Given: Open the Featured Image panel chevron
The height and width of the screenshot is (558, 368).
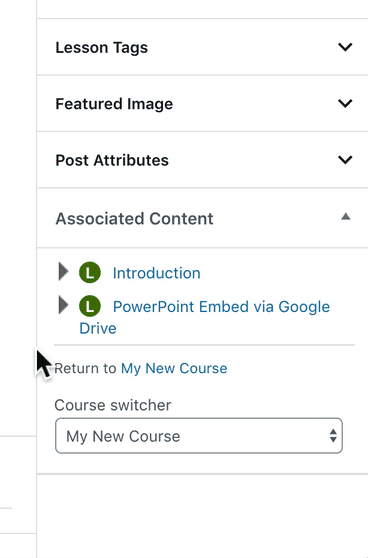Looking at the screenshot, I should 345,104.
